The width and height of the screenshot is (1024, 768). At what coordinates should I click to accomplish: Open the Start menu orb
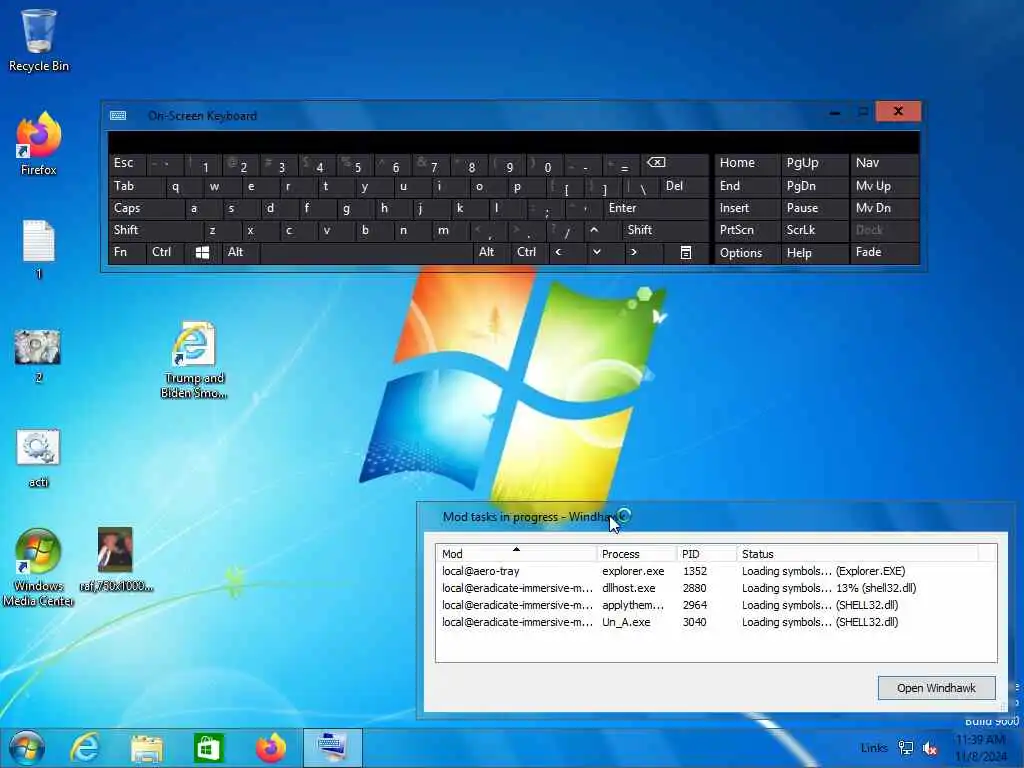(x=27, y=748)
